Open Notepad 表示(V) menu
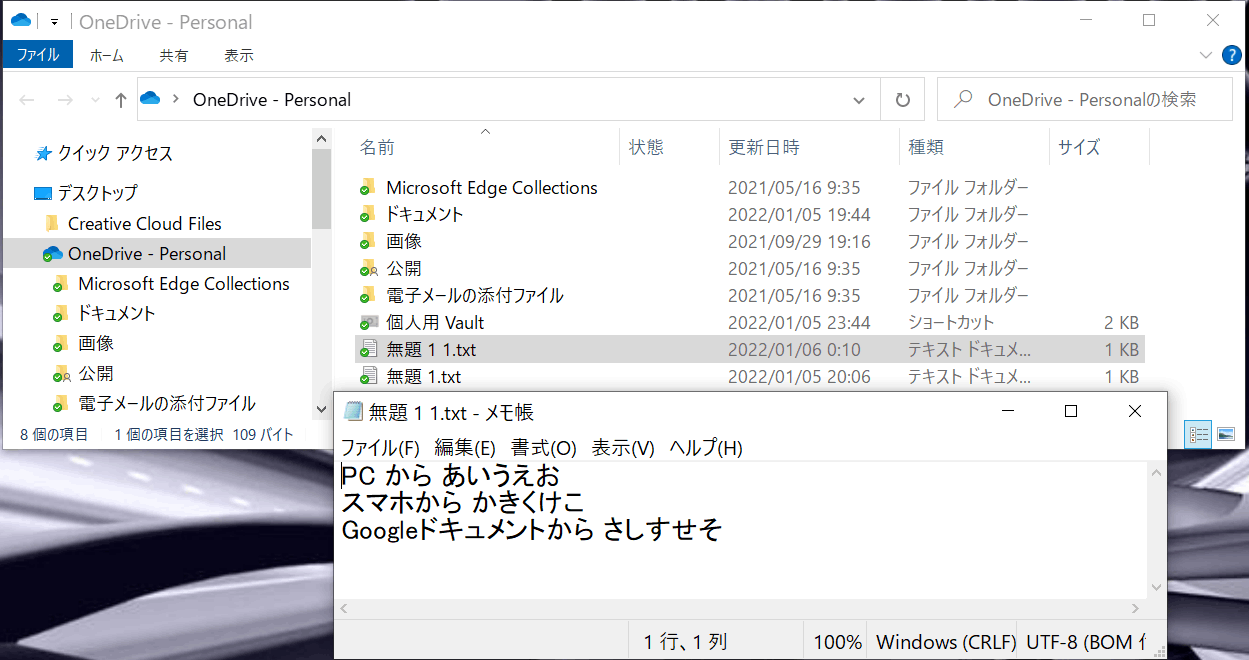1249x660 pixels. pos(623,447)
